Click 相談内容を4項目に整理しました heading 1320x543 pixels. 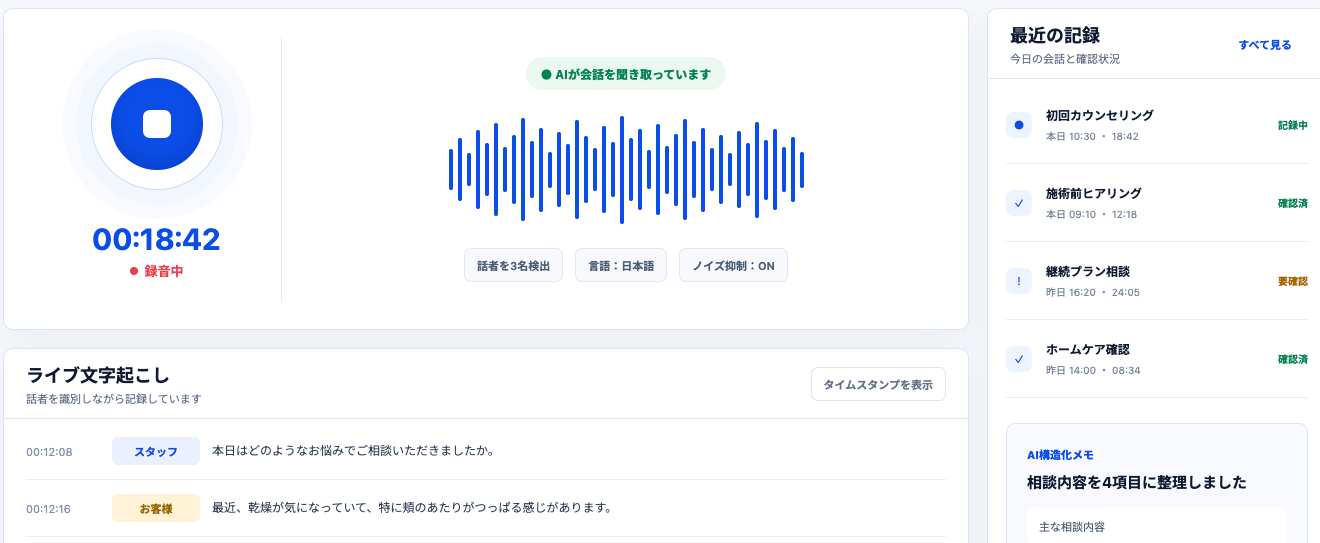click(x=1137, y=483)
